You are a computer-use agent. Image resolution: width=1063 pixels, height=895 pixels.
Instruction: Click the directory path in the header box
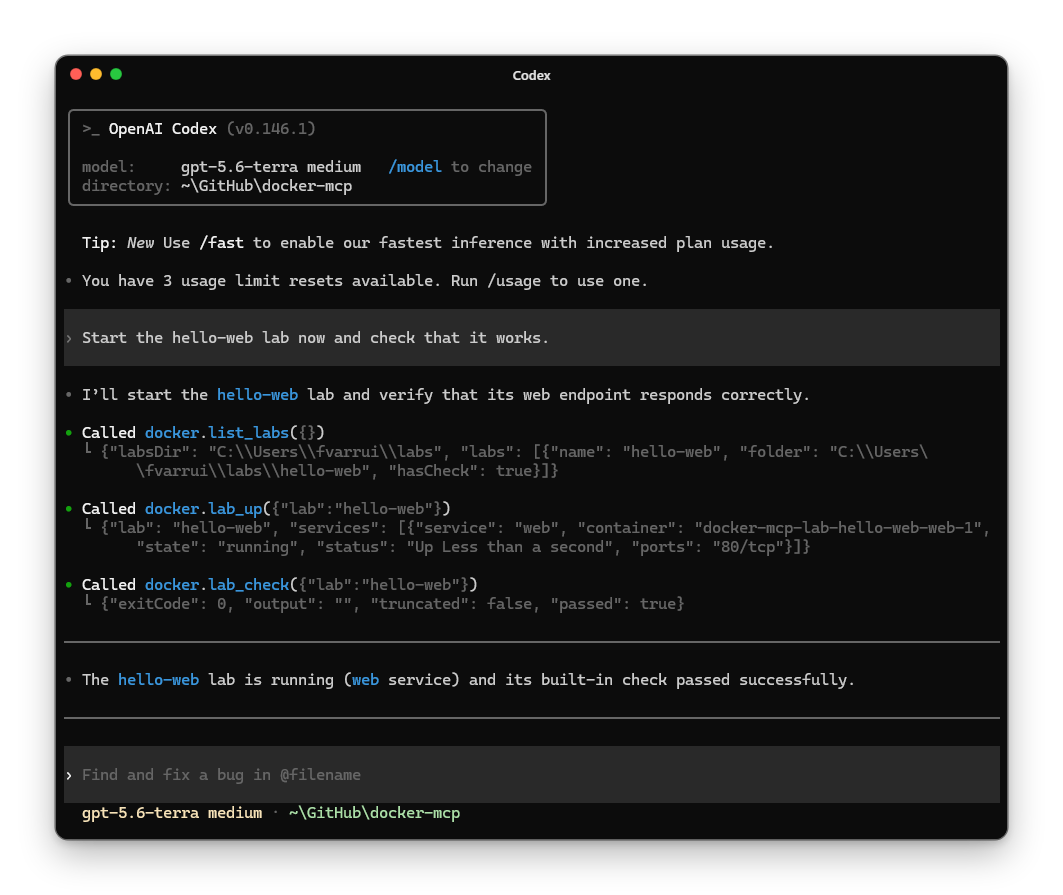pos(266,186)
